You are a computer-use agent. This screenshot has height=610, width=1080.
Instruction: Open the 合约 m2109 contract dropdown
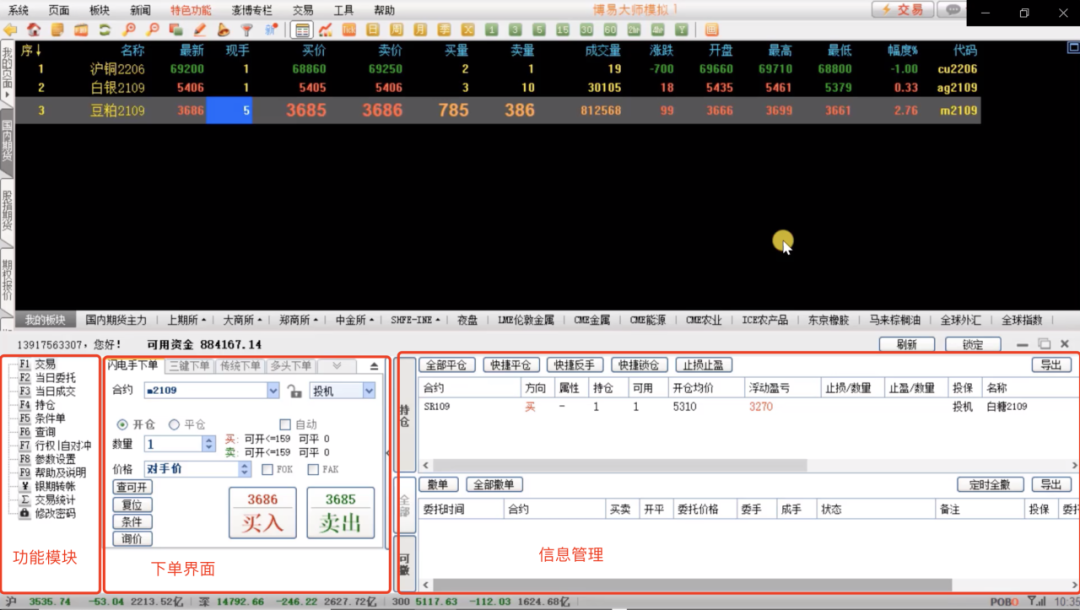tap(273, 391)
